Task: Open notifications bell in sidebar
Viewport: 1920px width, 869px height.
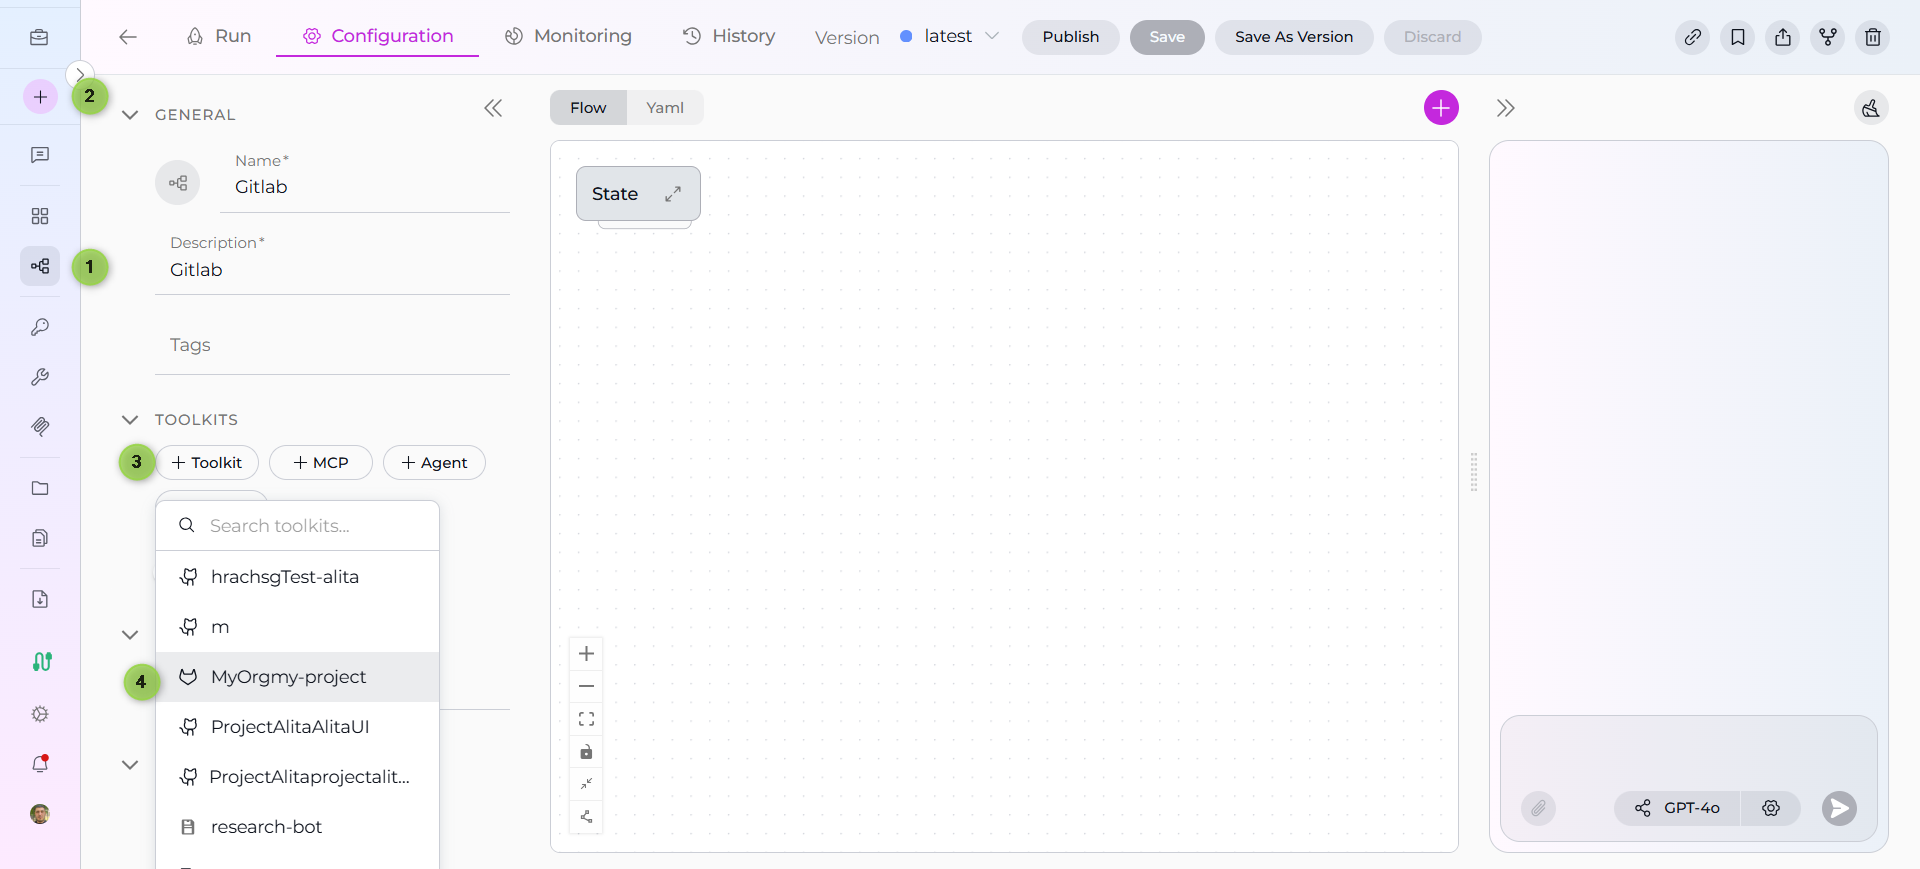Action: pyautogui.click(x=40, y=764)
